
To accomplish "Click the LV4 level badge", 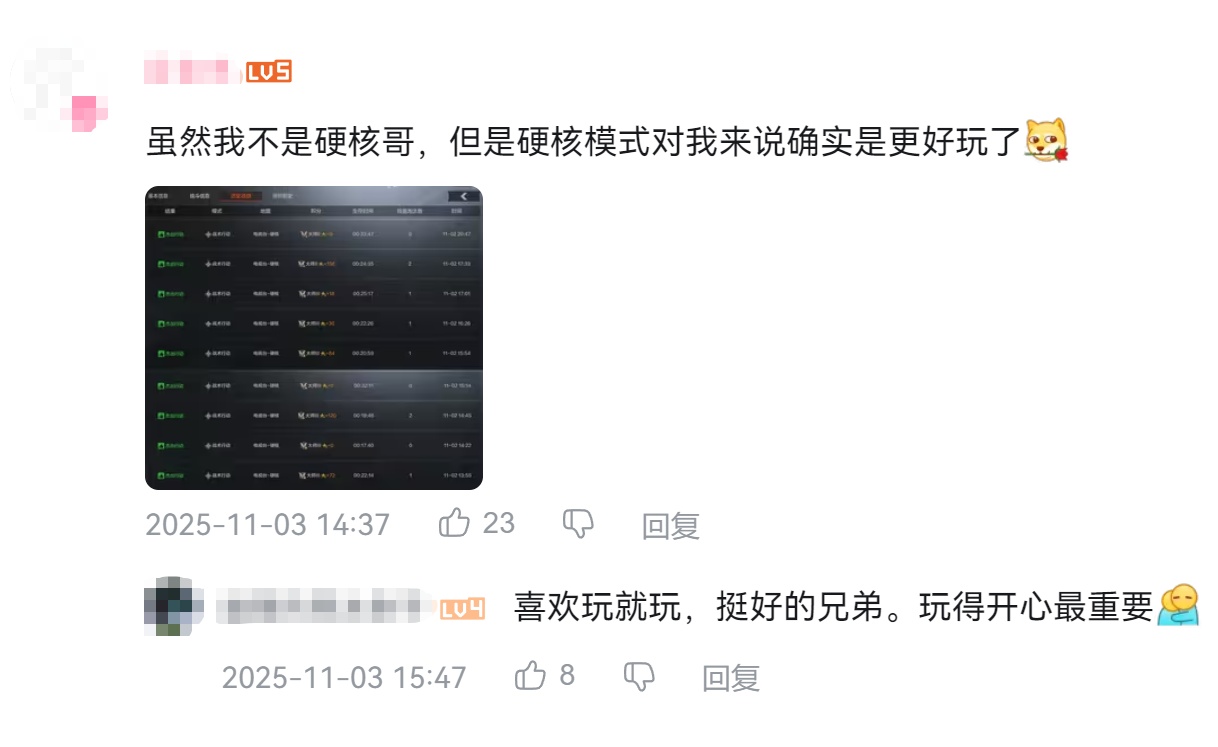I will (463, 609).
